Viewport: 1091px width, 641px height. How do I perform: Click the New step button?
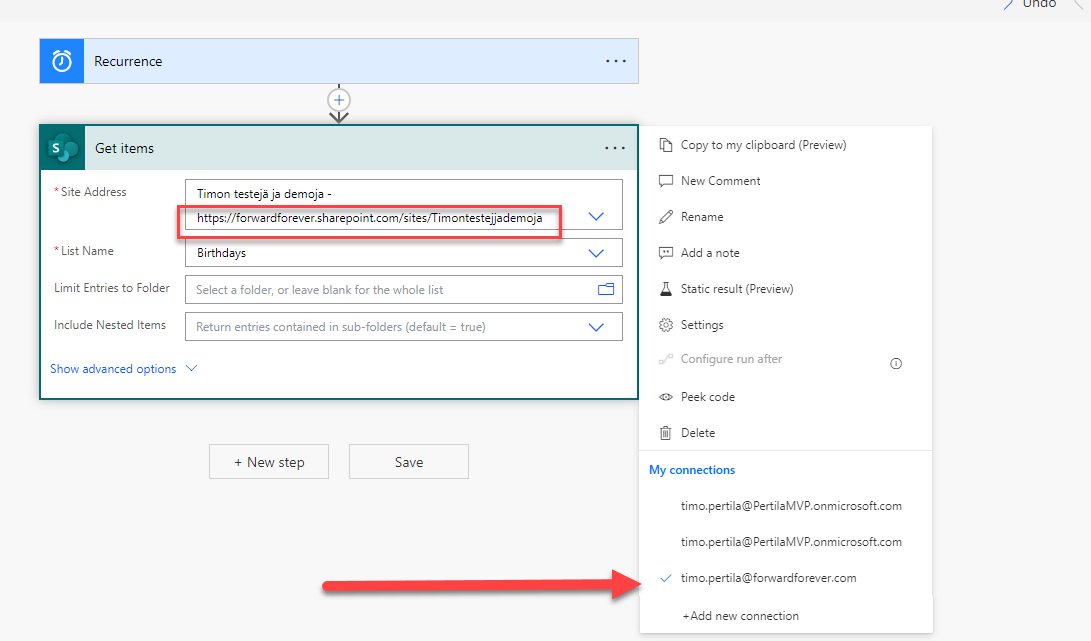coord(269,462)
